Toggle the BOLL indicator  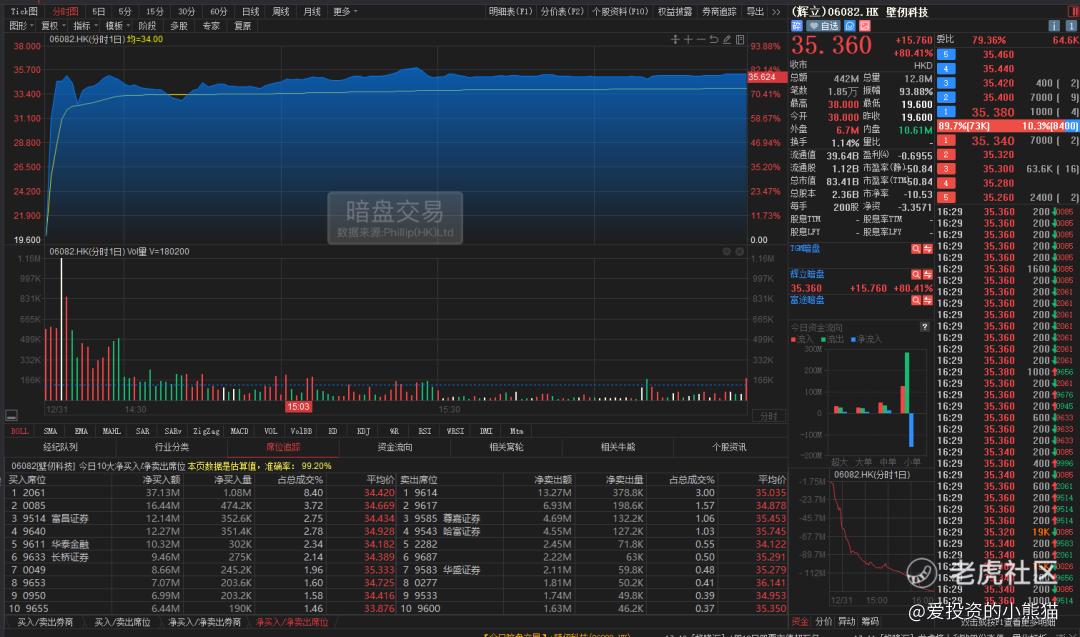coord(19,431)
